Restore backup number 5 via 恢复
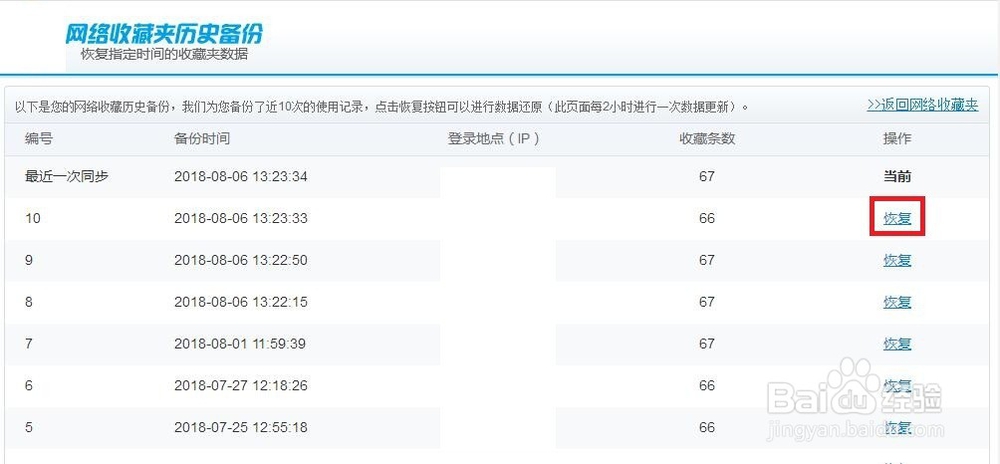Image resolution: width=1000 pixels, height=464 pixels. pyautogui.click(x=897, y=428)
